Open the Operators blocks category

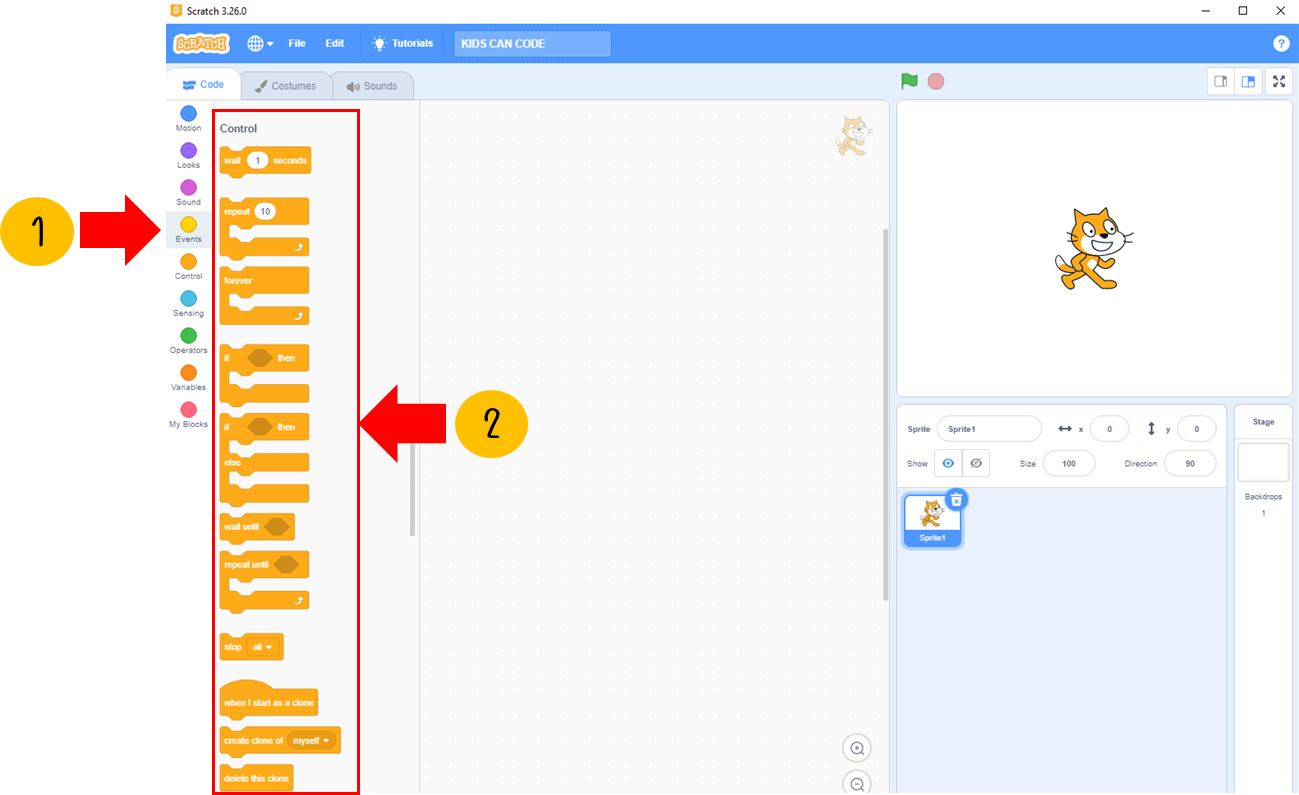click(188, 341)
